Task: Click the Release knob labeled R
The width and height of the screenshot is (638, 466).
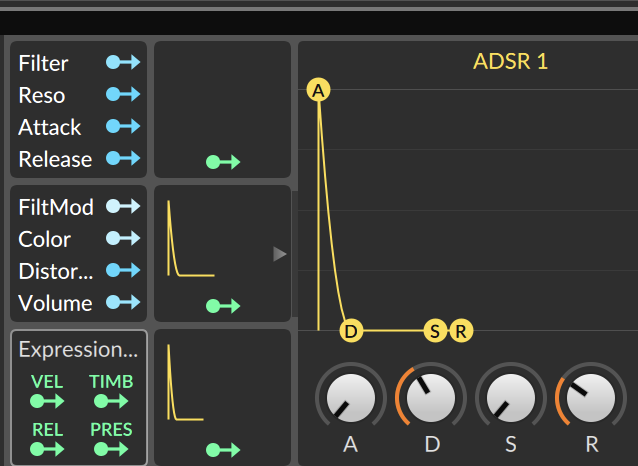Action: [591, 397]
